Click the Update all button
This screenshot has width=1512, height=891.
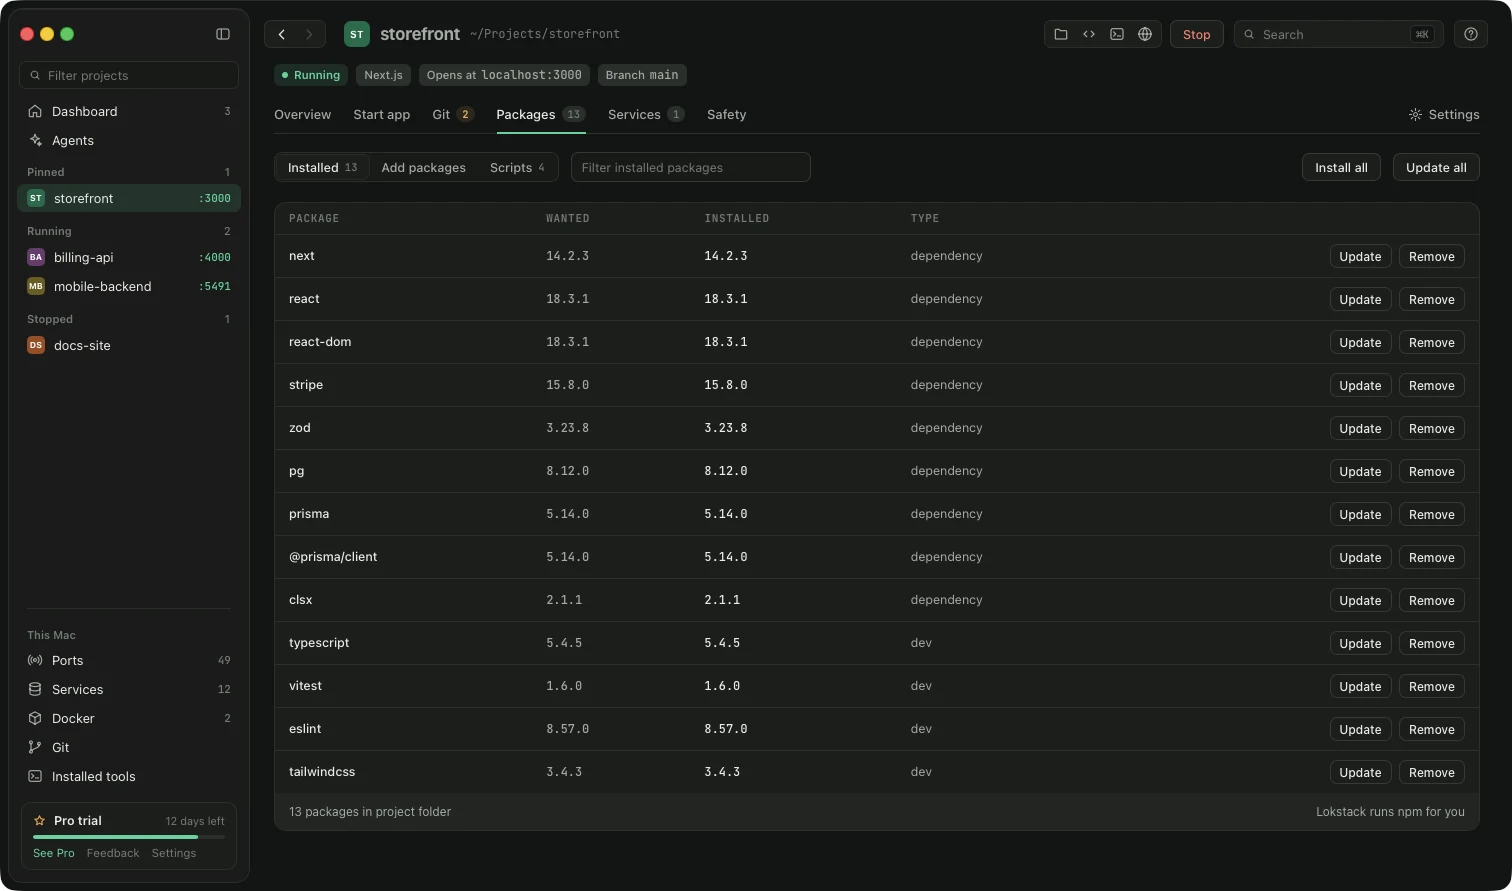(1436, 167)
